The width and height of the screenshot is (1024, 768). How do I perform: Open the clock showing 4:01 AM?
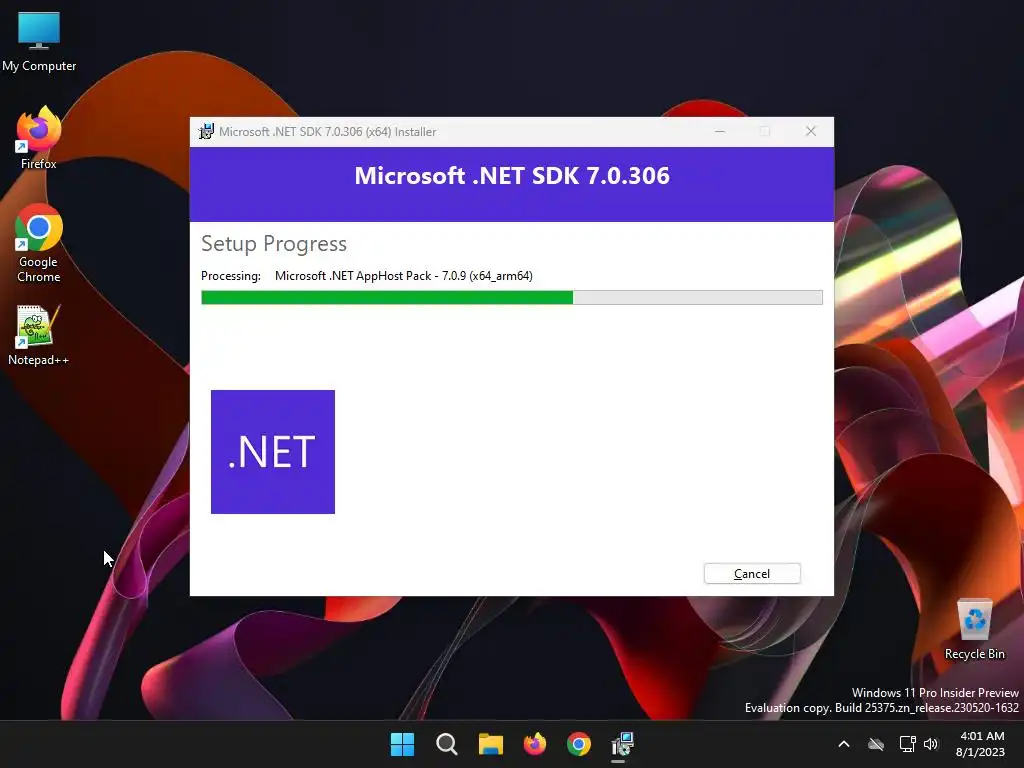981,744
